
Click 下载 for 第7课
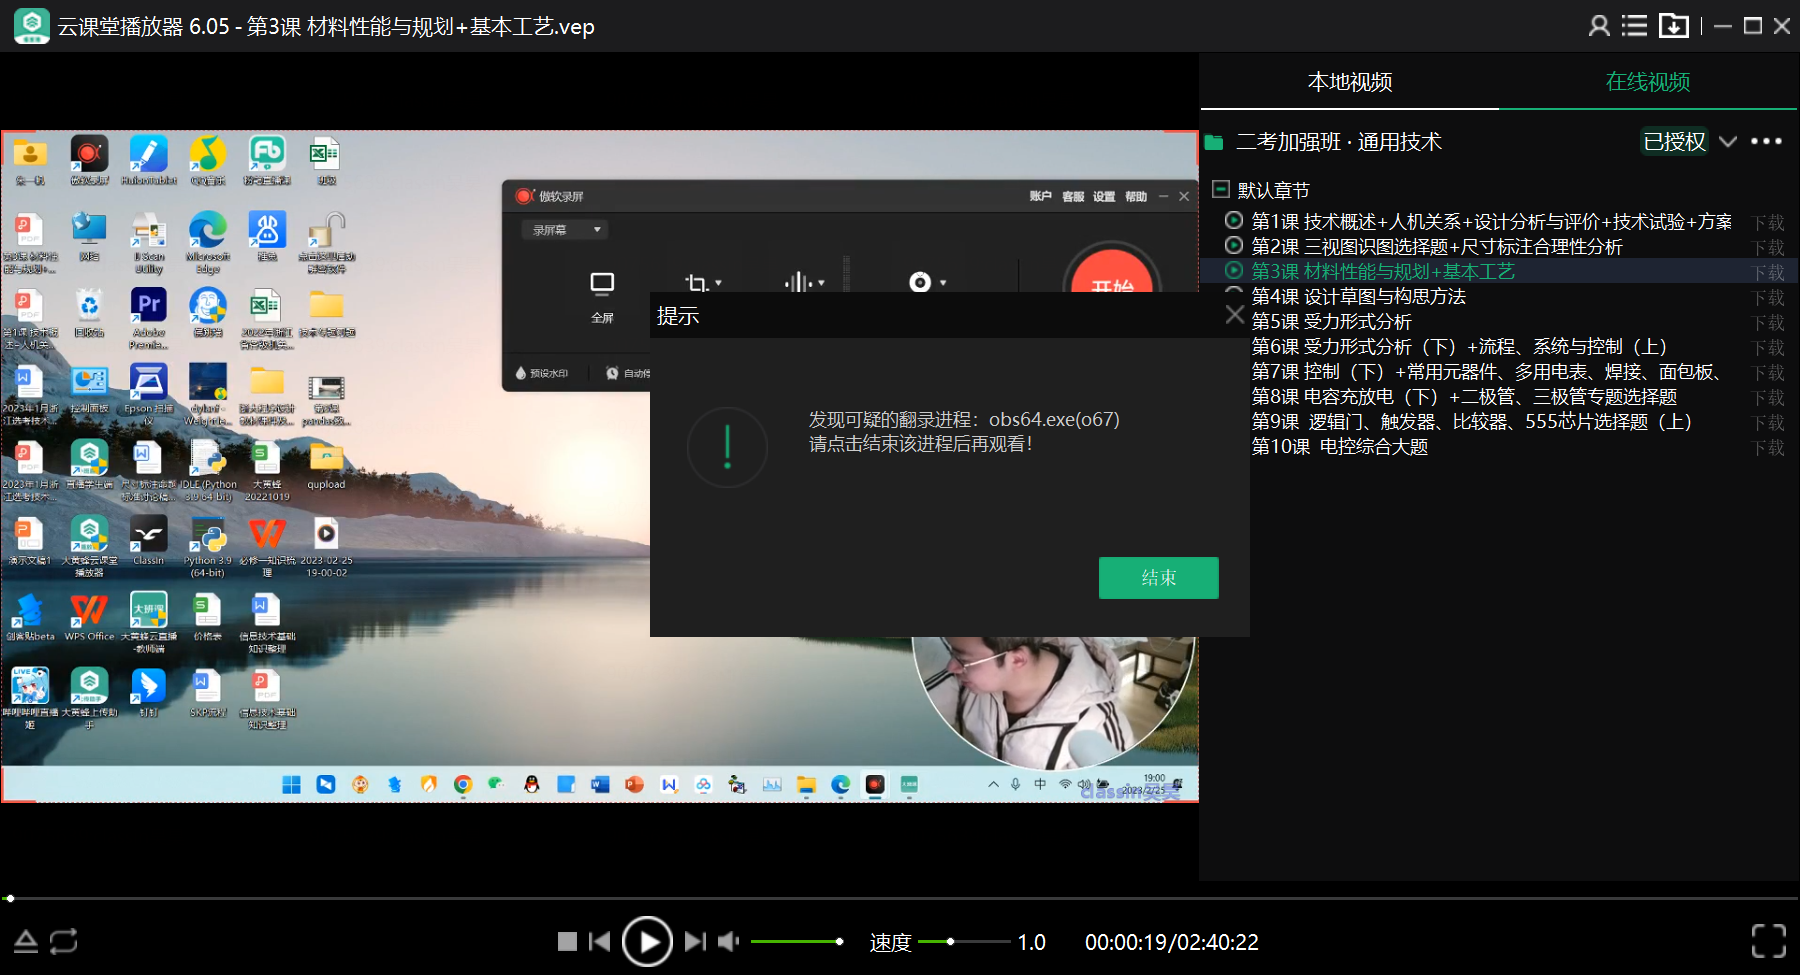click(x=1768, y=372)
